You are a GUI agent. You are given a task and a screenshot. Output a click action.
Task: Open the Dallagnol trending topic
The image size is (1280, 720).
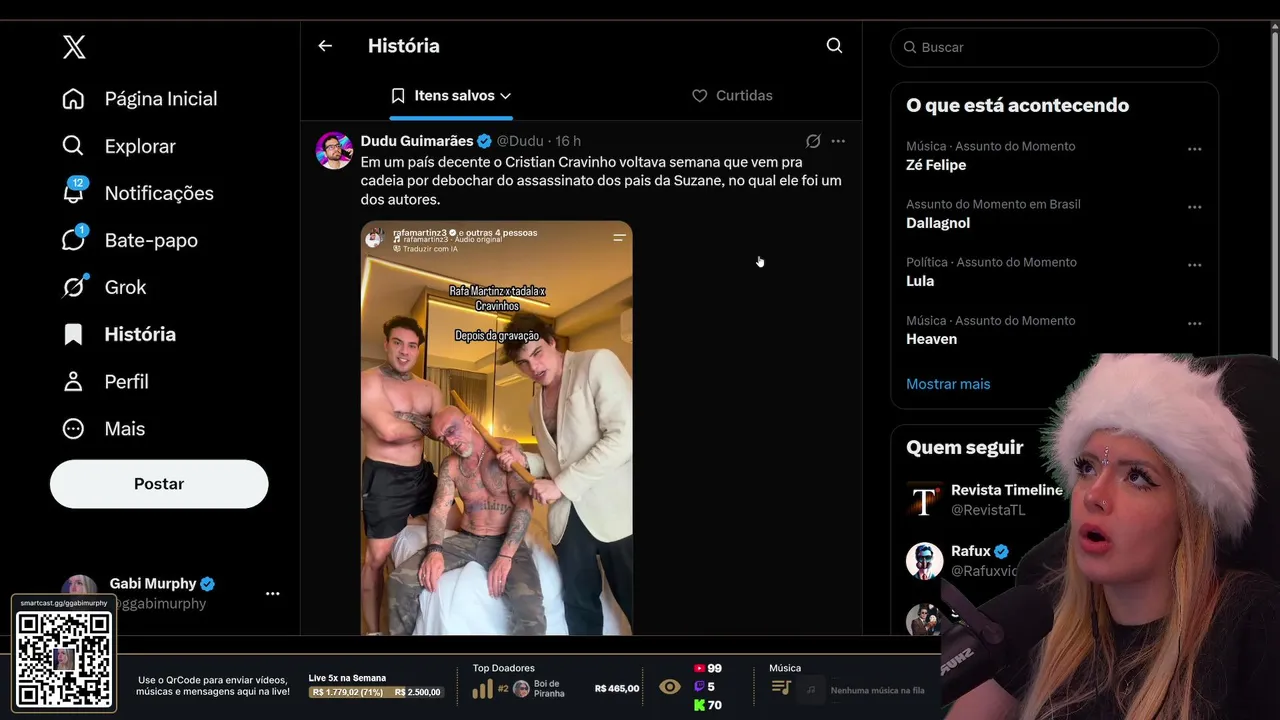[x=938, y=223]
